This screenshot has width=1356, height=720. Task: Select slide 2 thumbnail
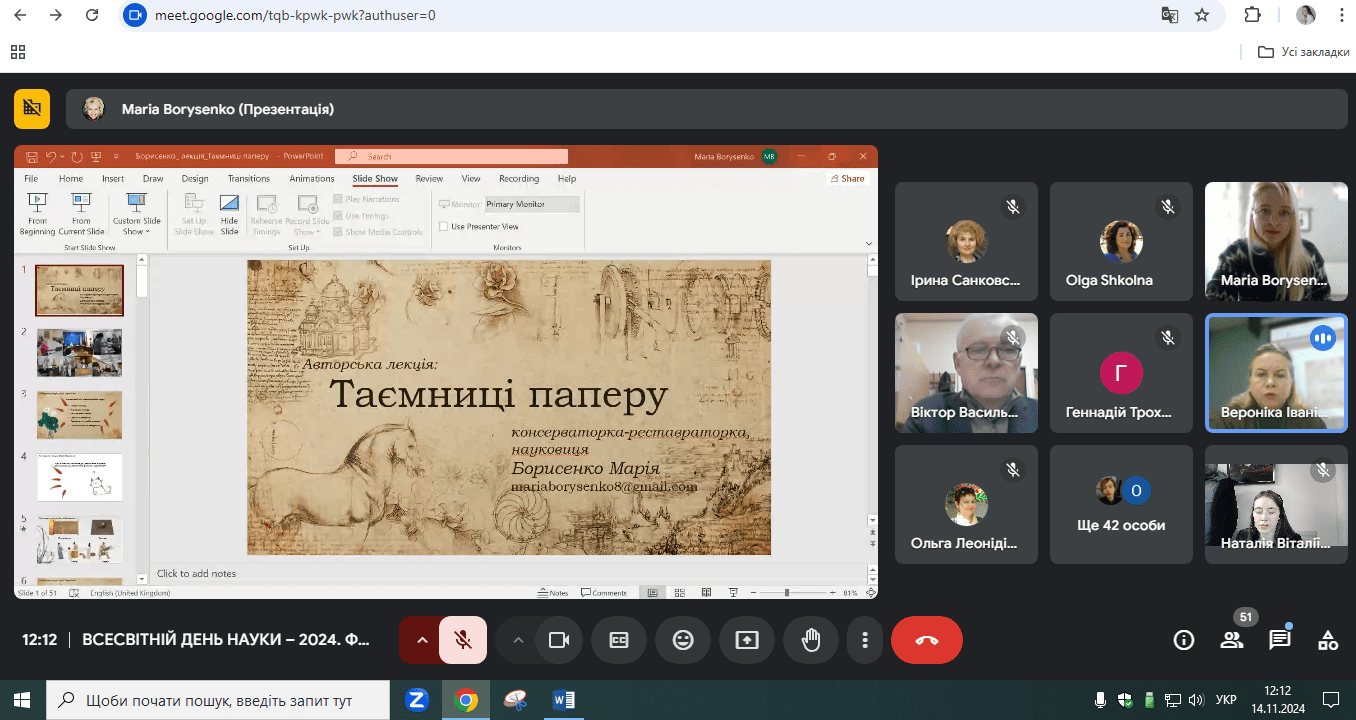[79, 352]
